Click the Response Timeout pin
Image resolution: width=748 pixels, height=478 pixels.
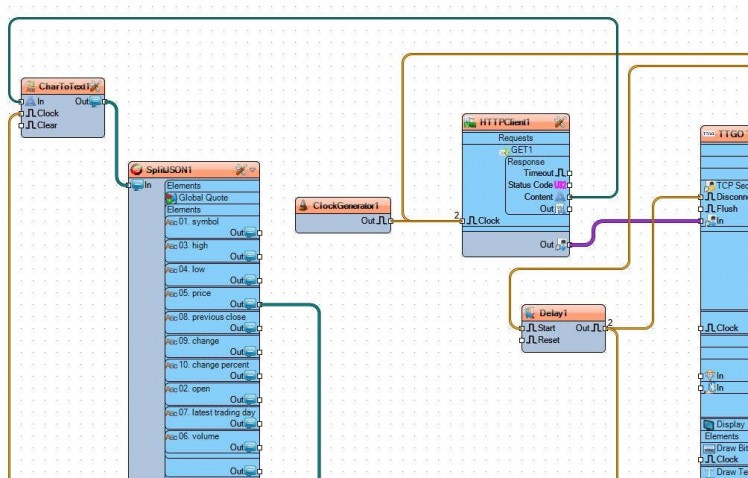(x=570, y=173)
